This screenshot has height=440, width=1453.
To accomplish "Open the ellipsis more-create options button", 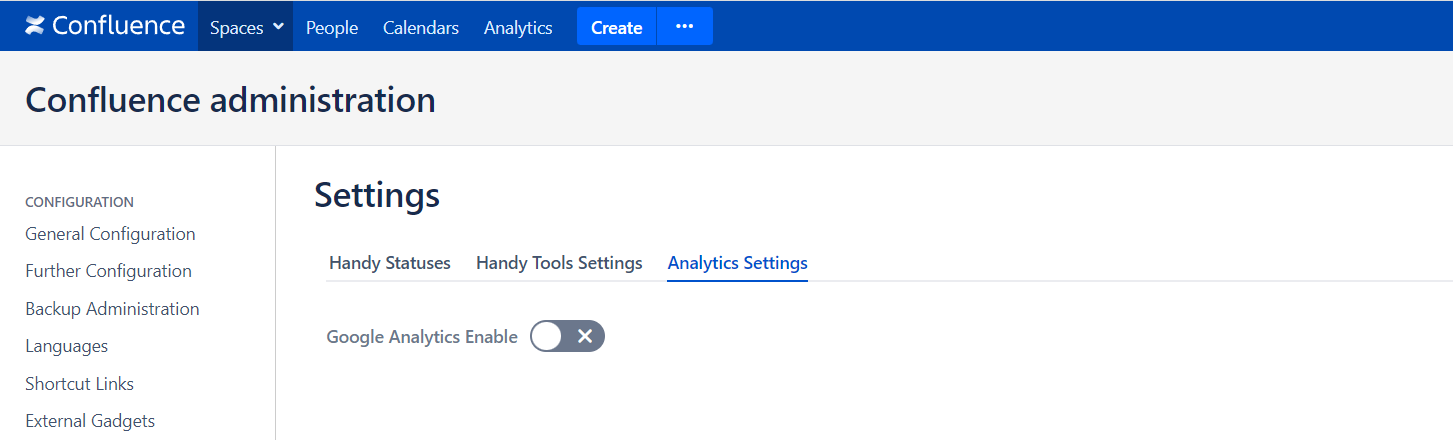I will tap(685, 26).
